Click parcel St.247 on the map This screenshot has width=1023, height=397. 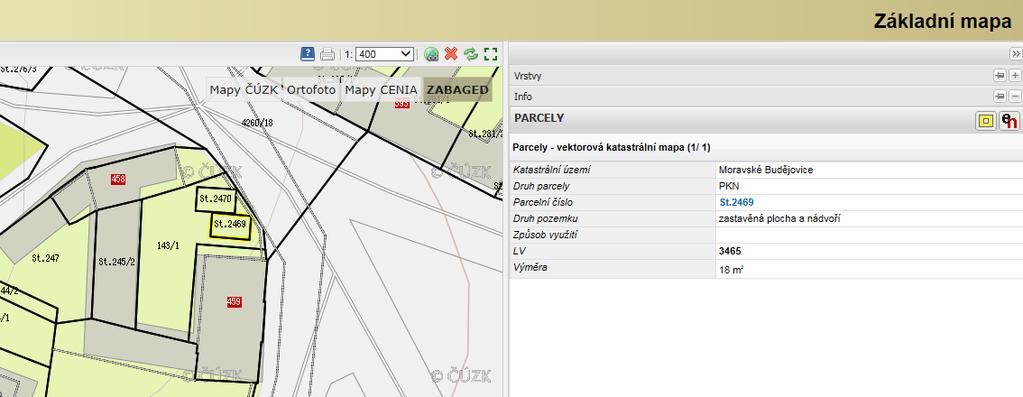pyautogui.click(x=45, y=259)
